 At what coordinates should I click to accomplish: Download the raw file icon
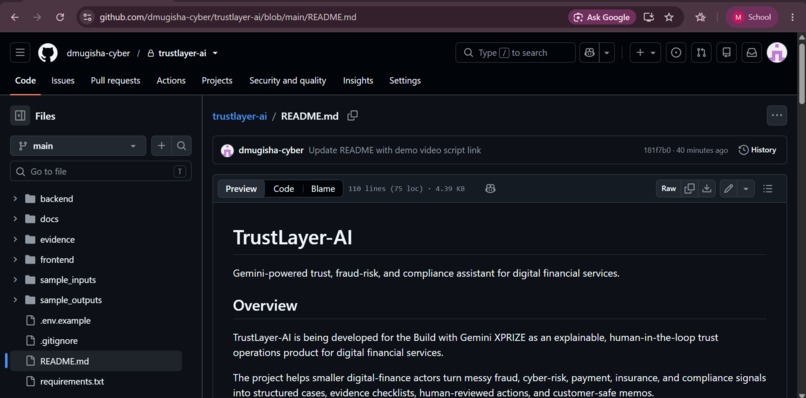[x=707, y=189]
